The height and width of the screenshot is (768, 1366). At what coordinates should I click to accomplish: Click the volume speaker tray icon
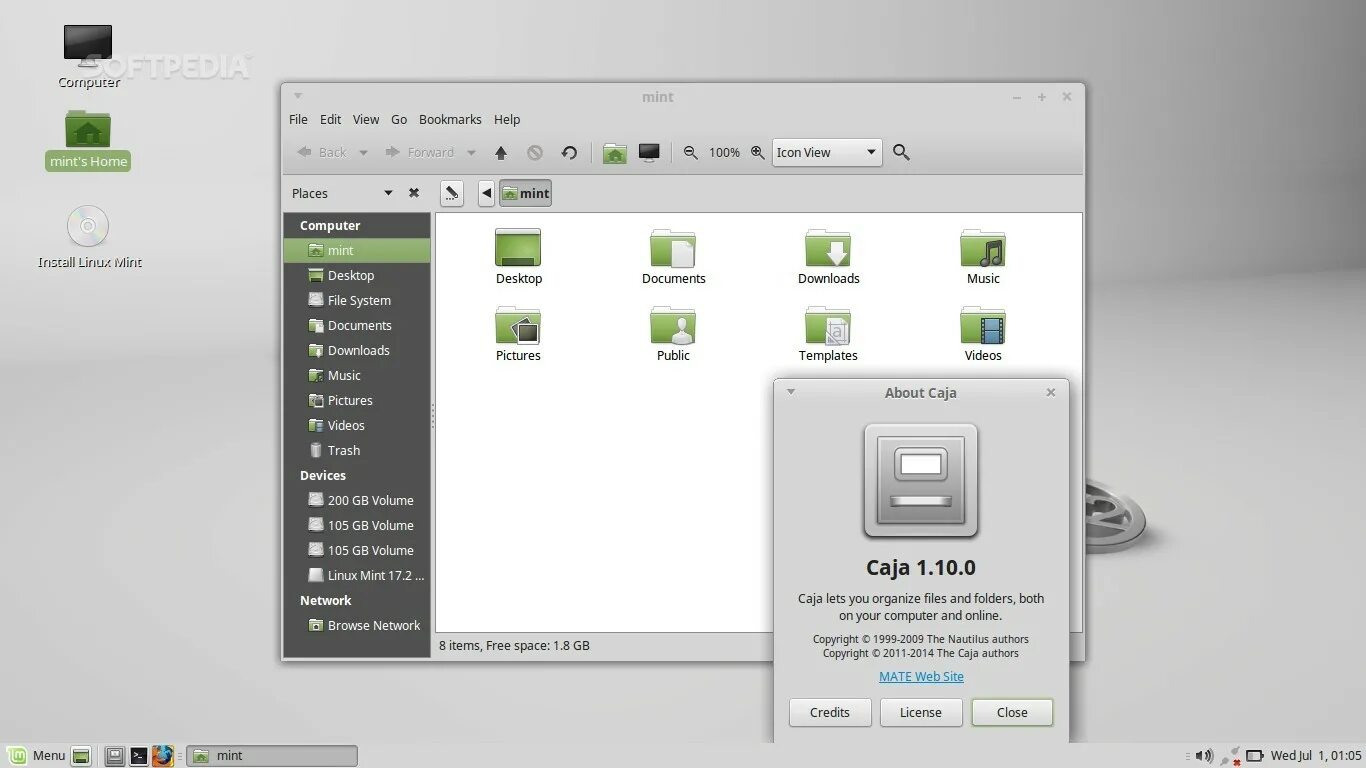tap(1204, 756)
